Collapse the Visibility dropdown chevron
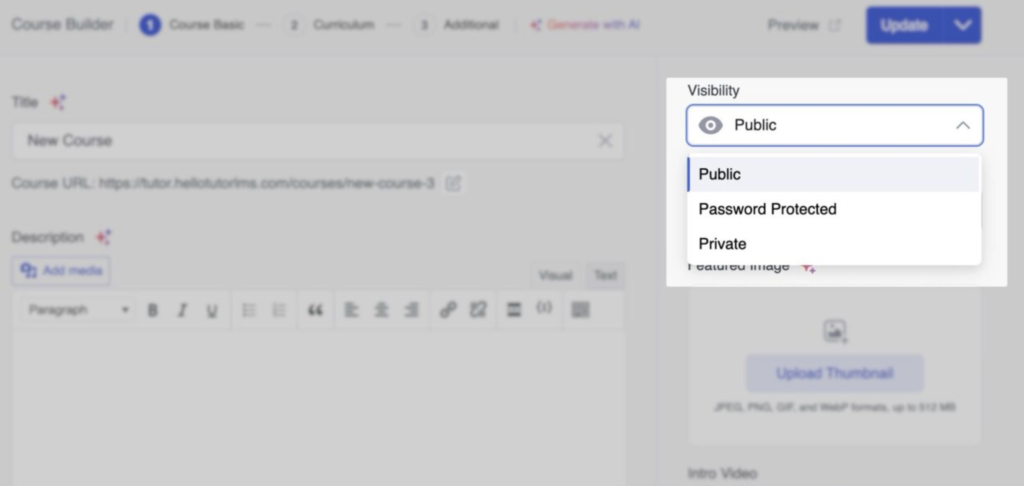 point(962,126)
